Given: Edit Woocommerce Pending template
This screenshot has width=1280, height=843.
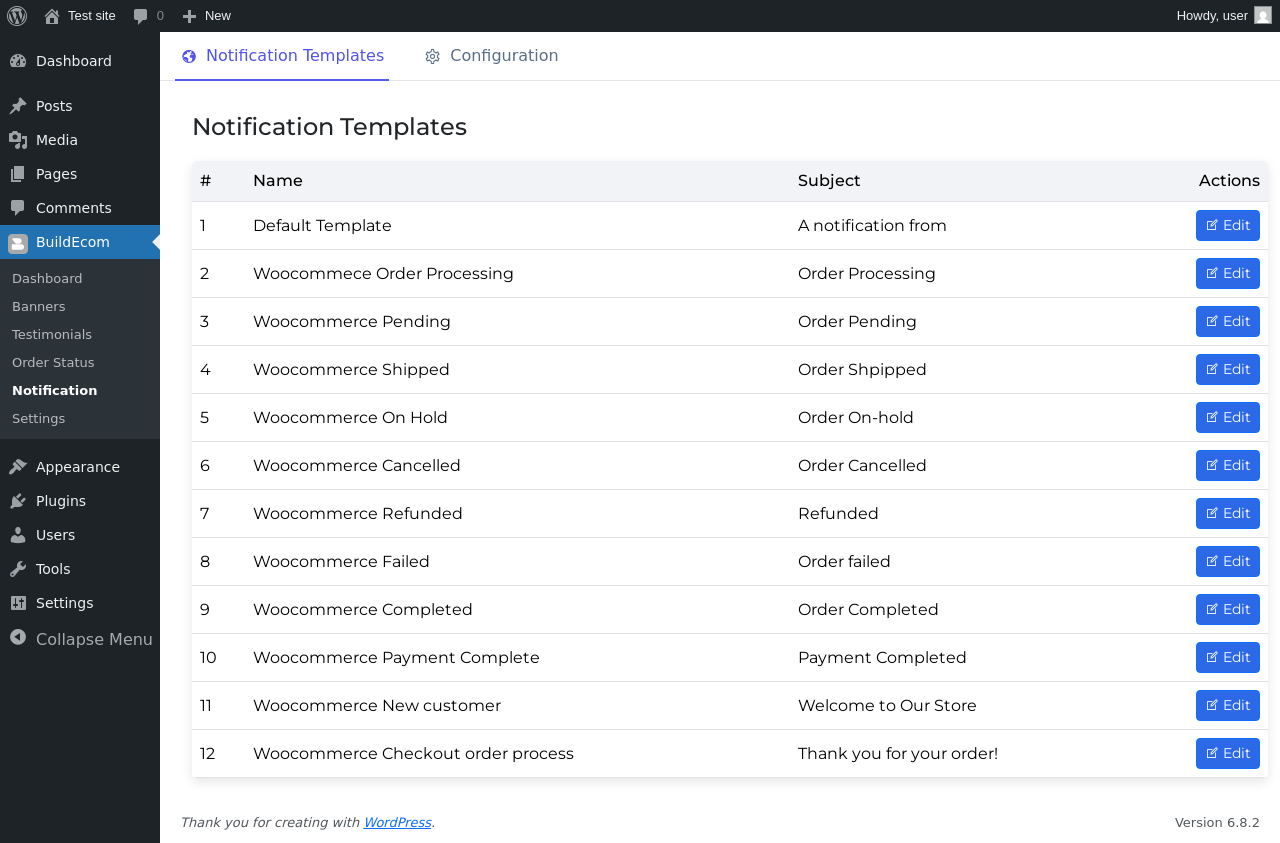Looking at the screenshot, I should click(1228, 321).
